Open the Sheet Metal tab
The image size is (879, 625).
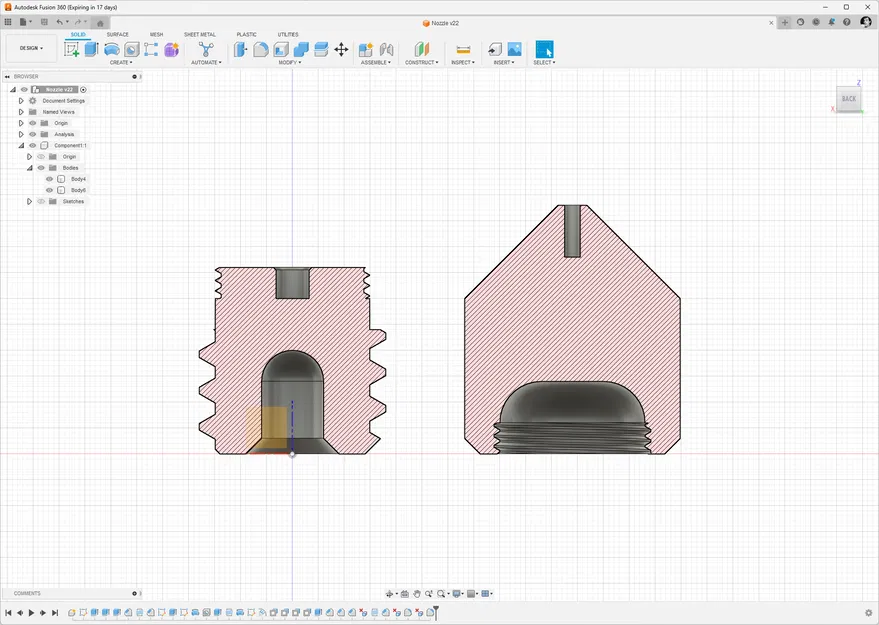198,34
